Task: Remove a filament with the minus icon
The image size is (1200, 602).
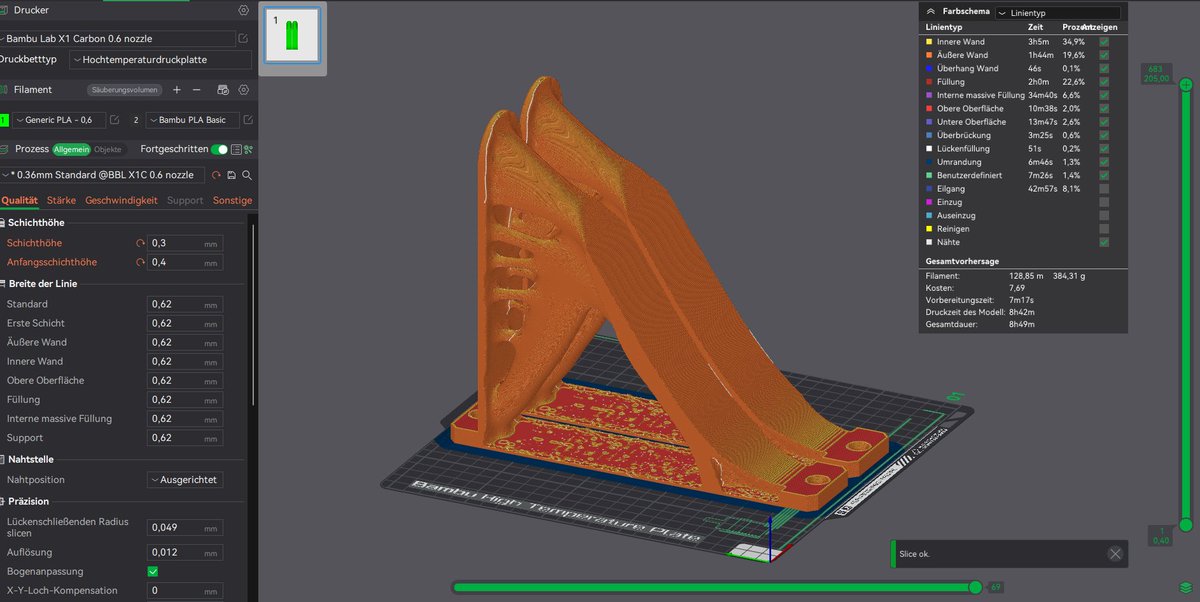Action: pos(198,89)
